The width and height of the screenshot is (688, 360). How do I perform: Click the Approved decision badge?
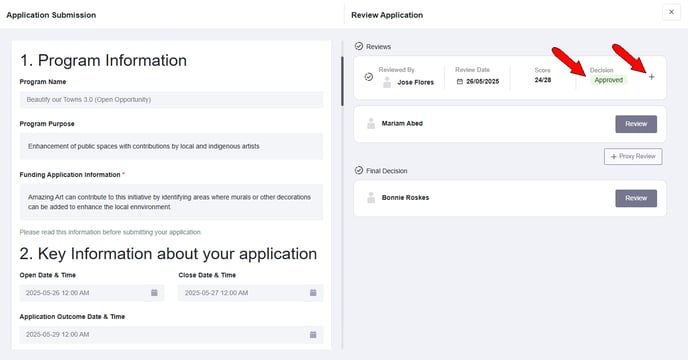tap(608, 80)
